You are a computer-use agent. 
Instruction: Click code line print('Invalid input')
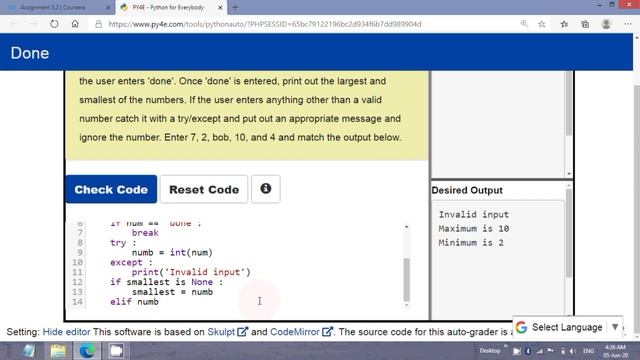191,272
